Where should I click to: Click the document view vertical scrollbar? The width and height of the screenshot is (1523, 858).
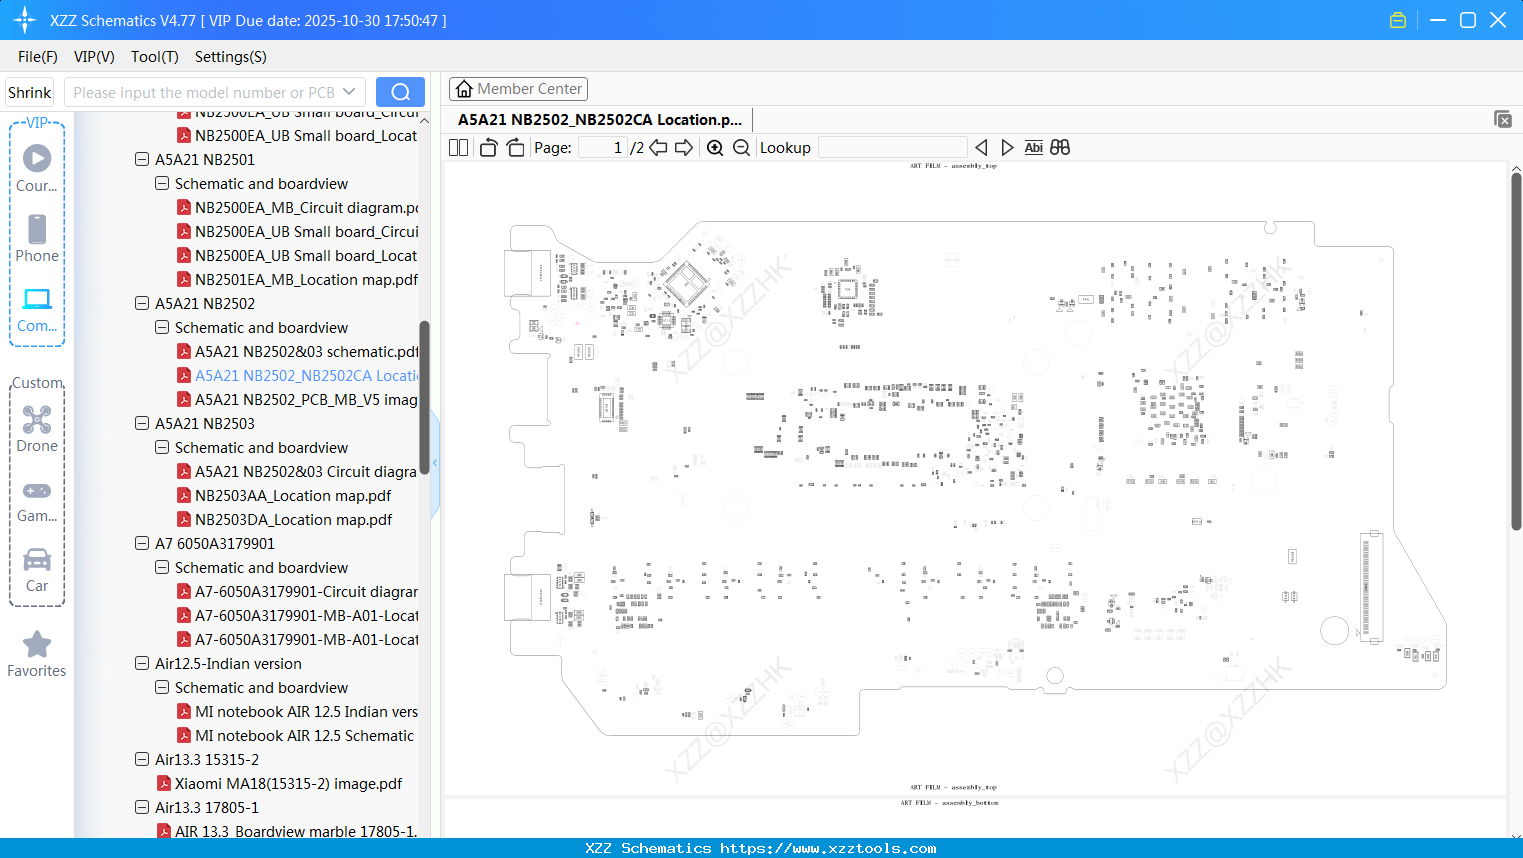tap(1516, 351)
